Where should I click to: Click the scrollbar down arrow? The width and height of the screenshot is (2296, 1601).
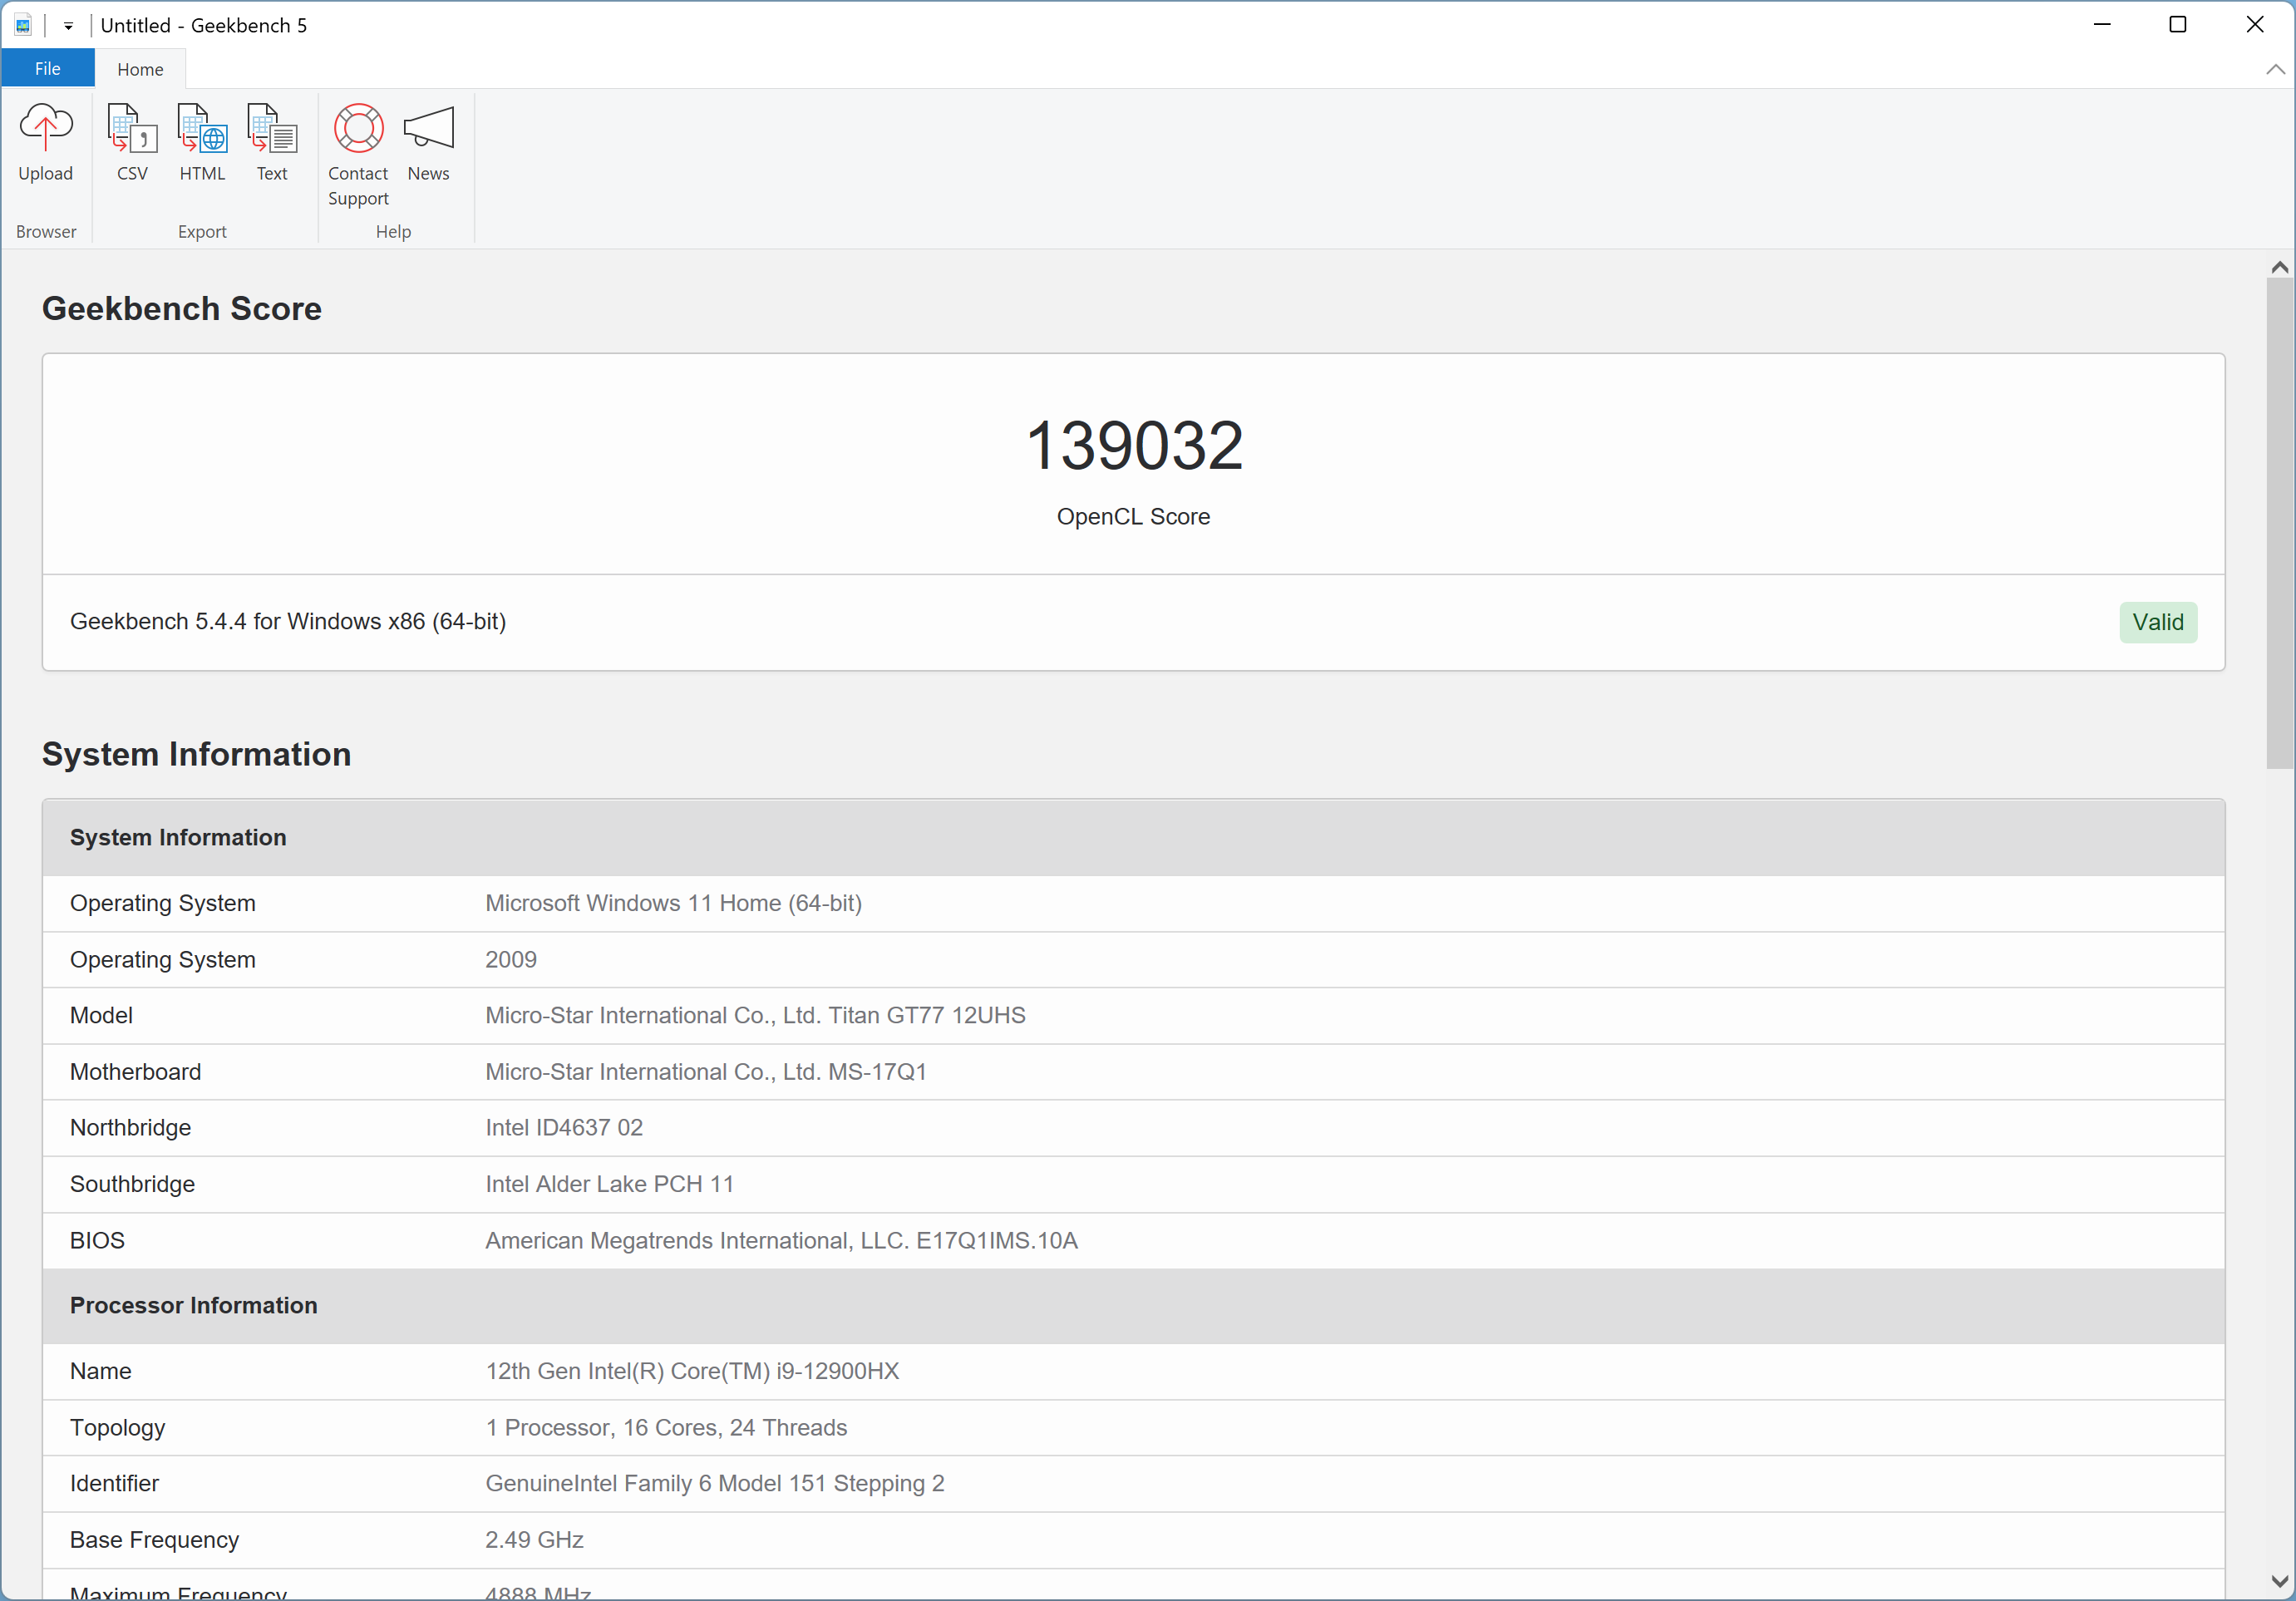click(2279, 1581)
